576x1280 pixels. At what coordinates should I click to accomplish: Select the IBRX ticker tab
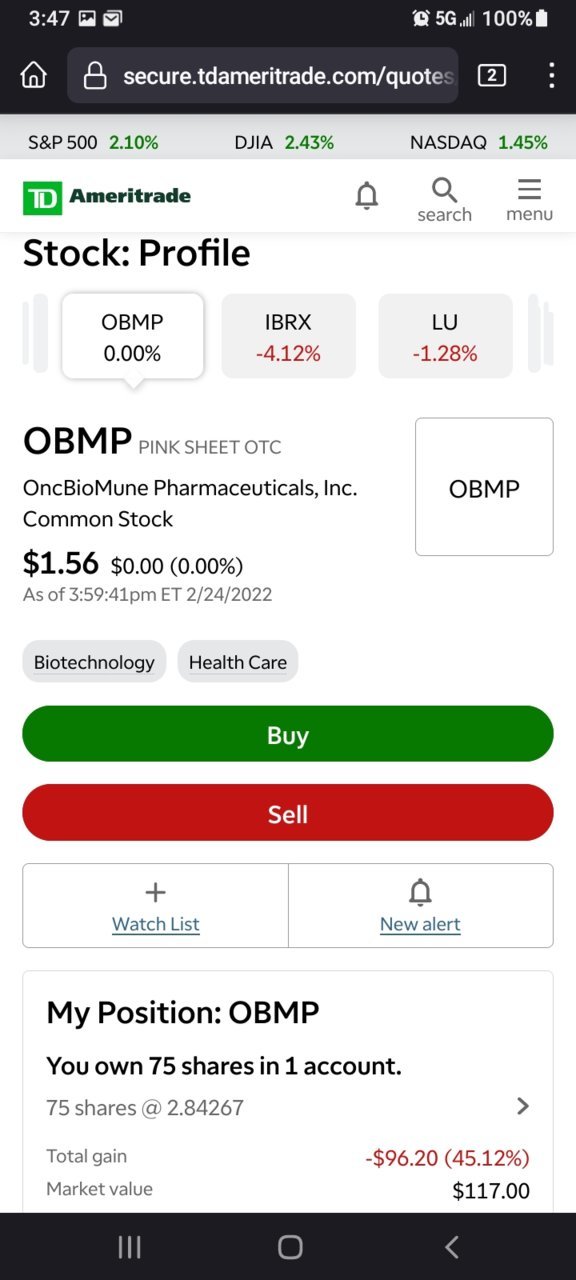pos(288,336)
